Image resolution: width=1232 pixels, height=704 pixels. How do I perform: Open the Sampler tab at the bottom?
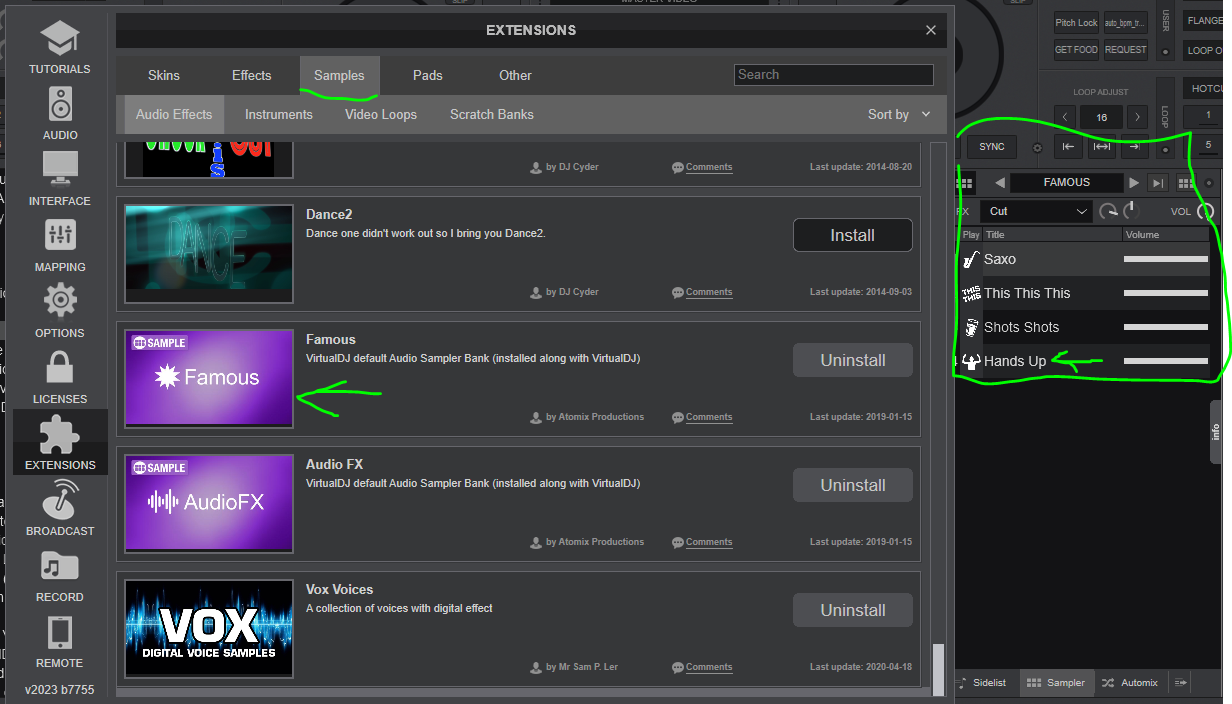(x=1056, y=683)
